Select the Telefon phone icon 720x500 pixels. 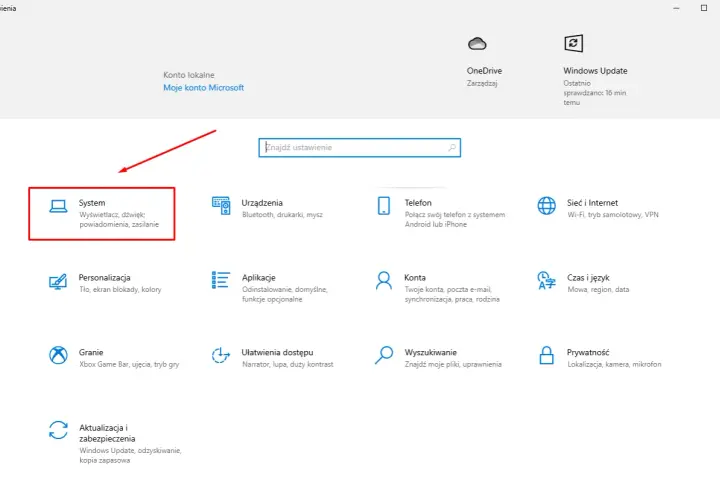tap(384, 206)
